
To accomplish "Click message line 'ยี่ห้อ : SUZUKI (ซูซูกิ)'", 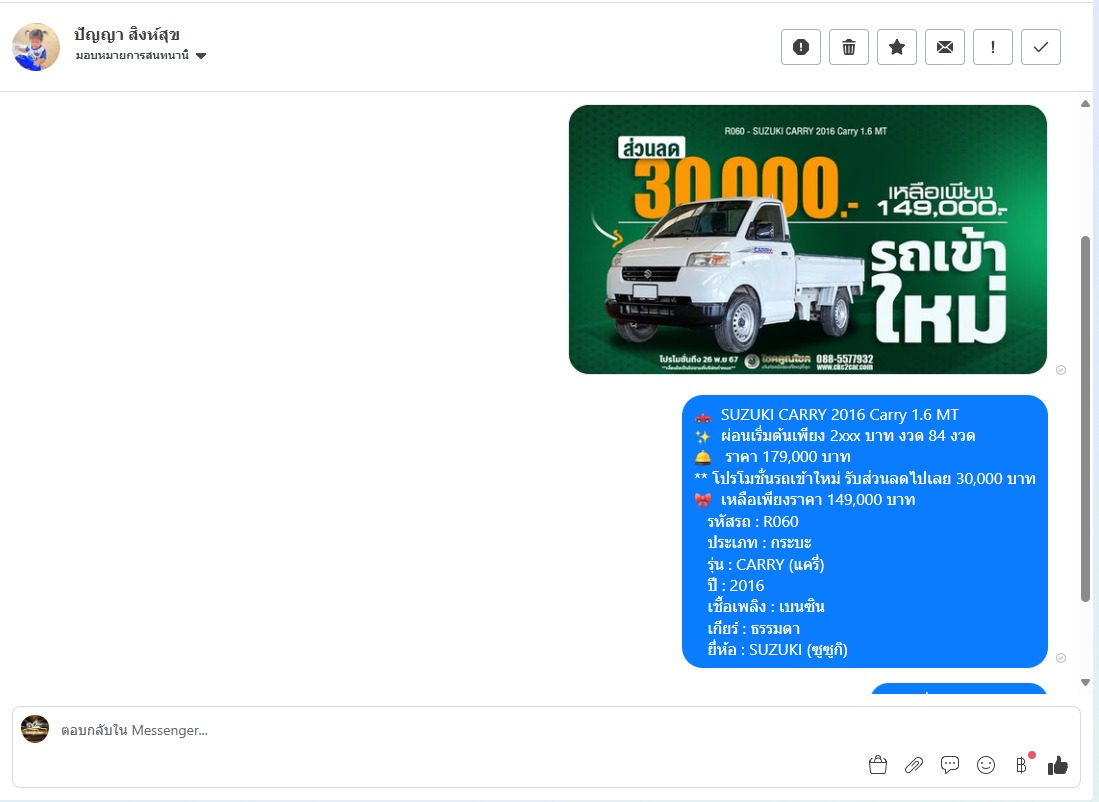I will point(777,650).
